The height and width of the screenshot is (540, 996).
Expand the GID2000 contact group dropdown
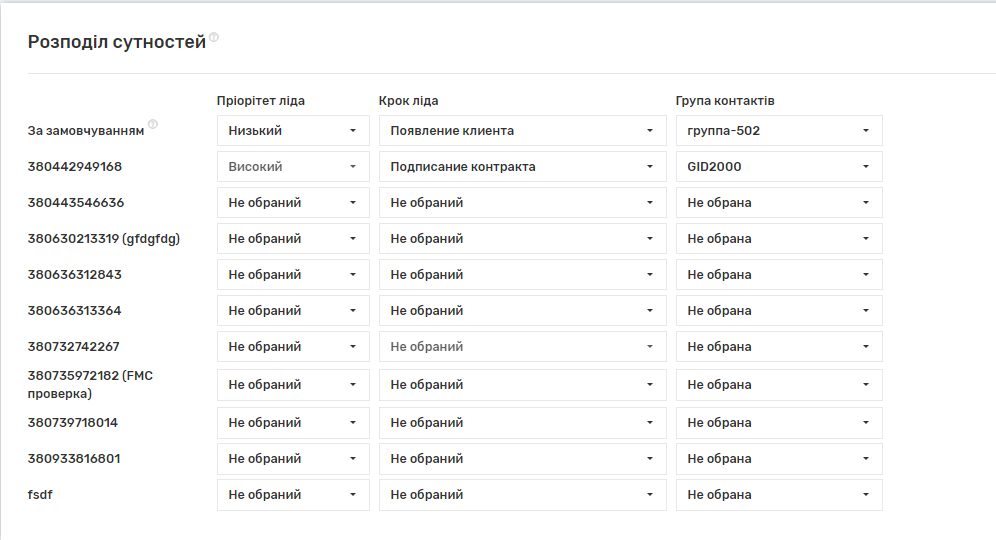[778, 167]
